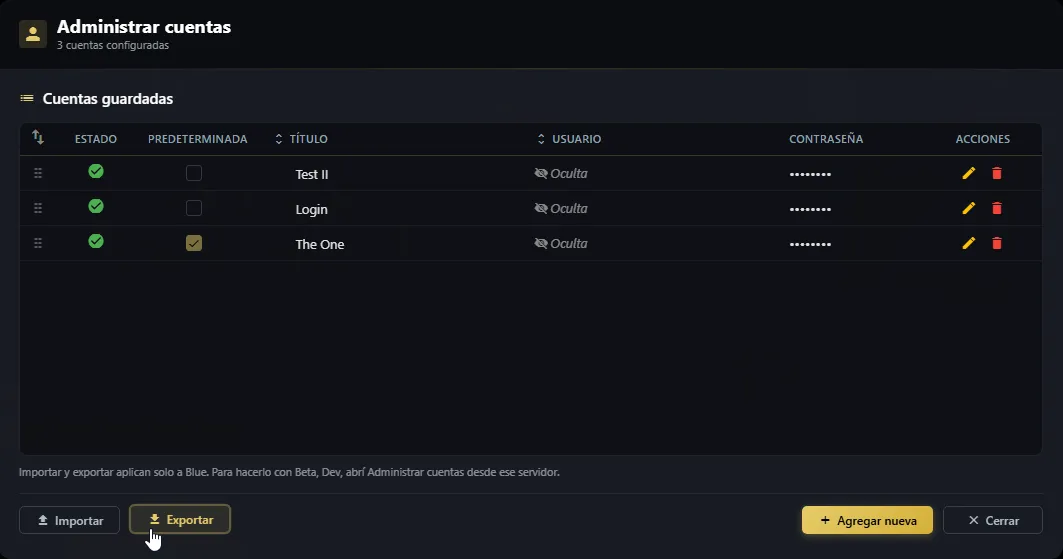The height and width of the screenshot is (559, 1063).
Task: Delete the Login account
Action: coord(997,208)
